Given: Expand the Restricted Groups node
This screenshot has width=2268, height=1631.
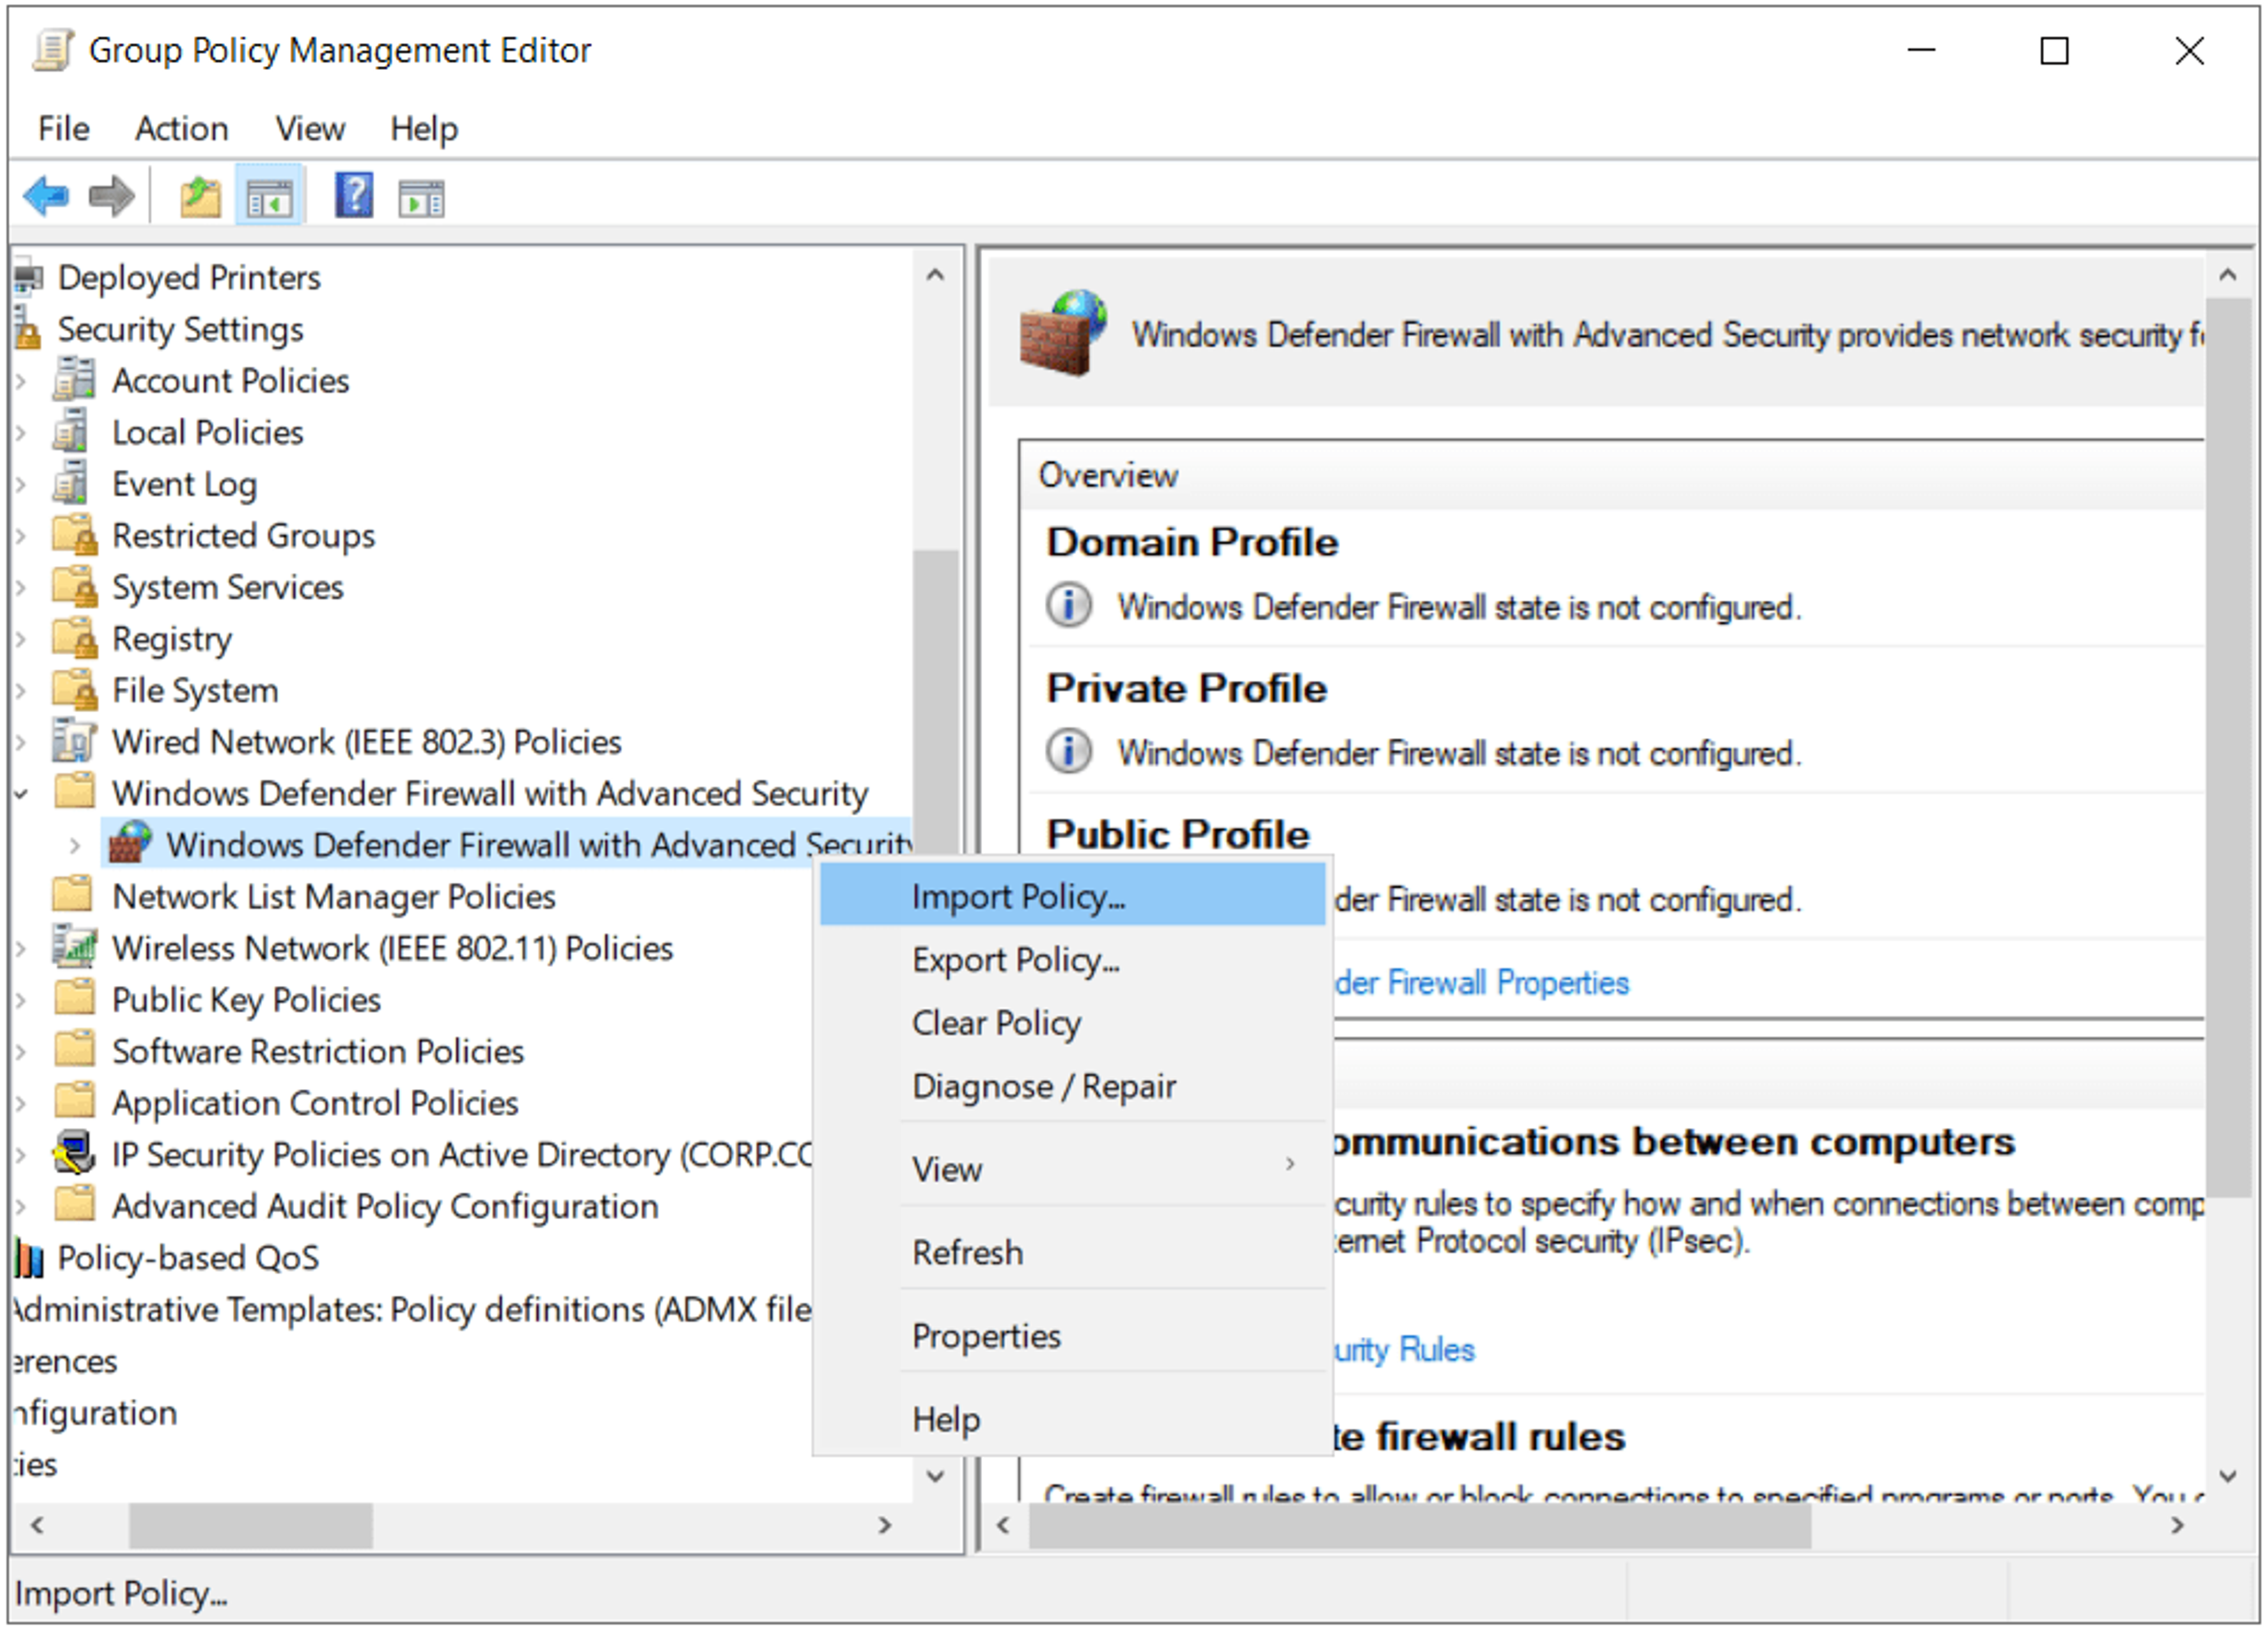Looking at the screenshot, I should click(20, 536).
